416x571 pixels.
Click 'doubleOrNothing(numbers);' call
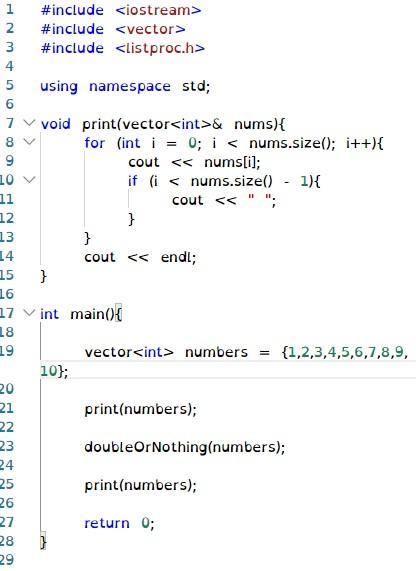tap(185, 447)
